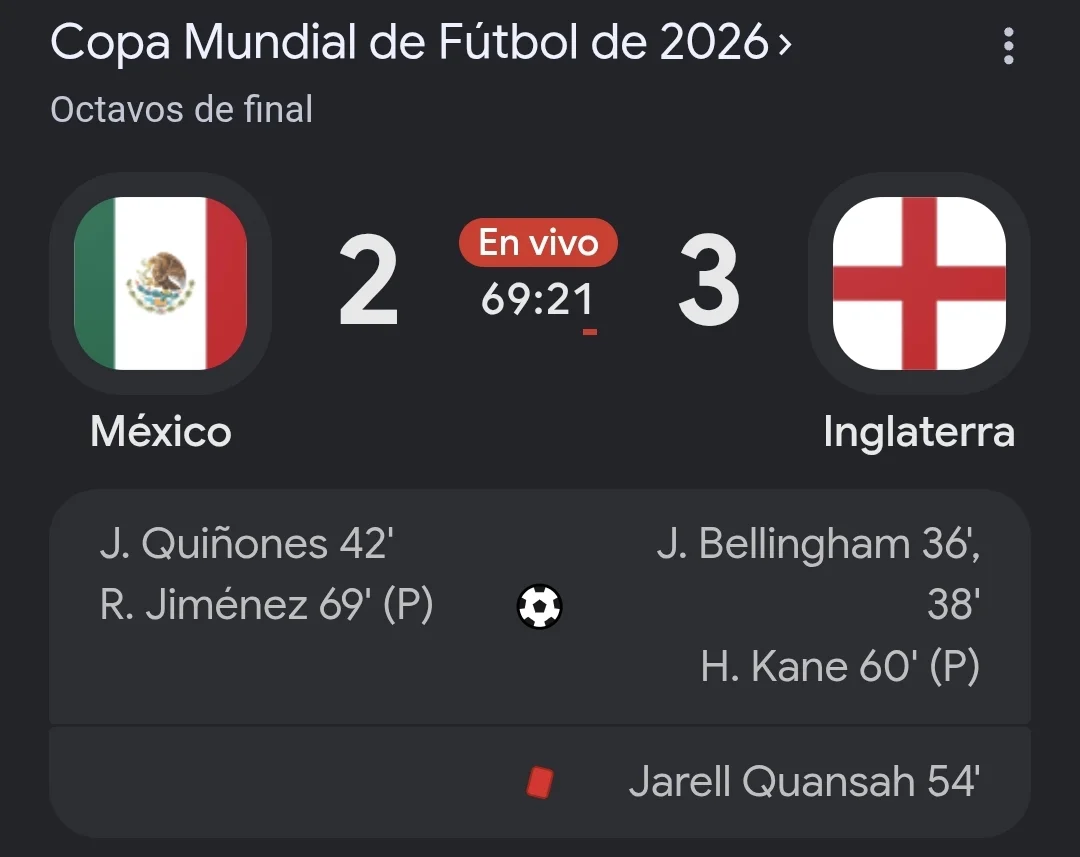The image size is (1080, 857).
Task: Select the México team name
Action: [160, 432]
